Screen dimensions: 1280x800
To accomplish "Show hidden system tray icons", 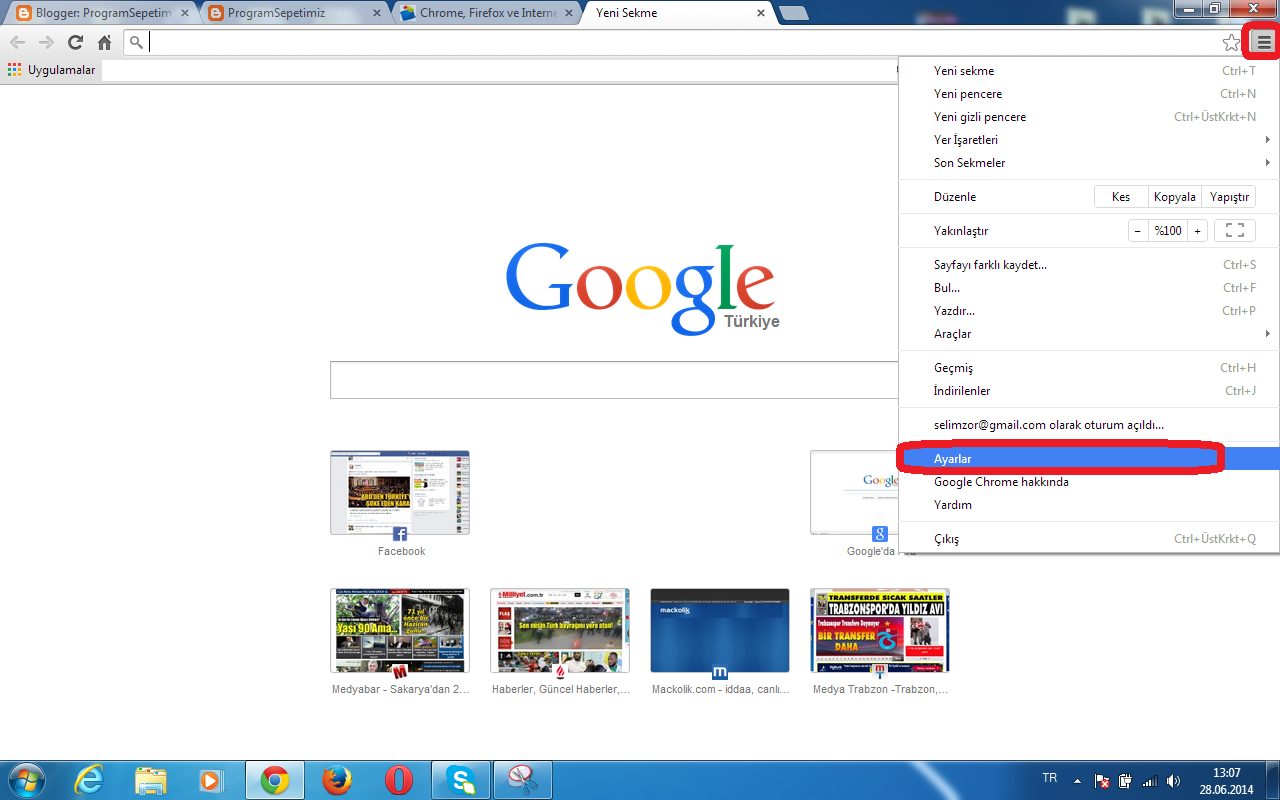I will tap(1077, 780).
